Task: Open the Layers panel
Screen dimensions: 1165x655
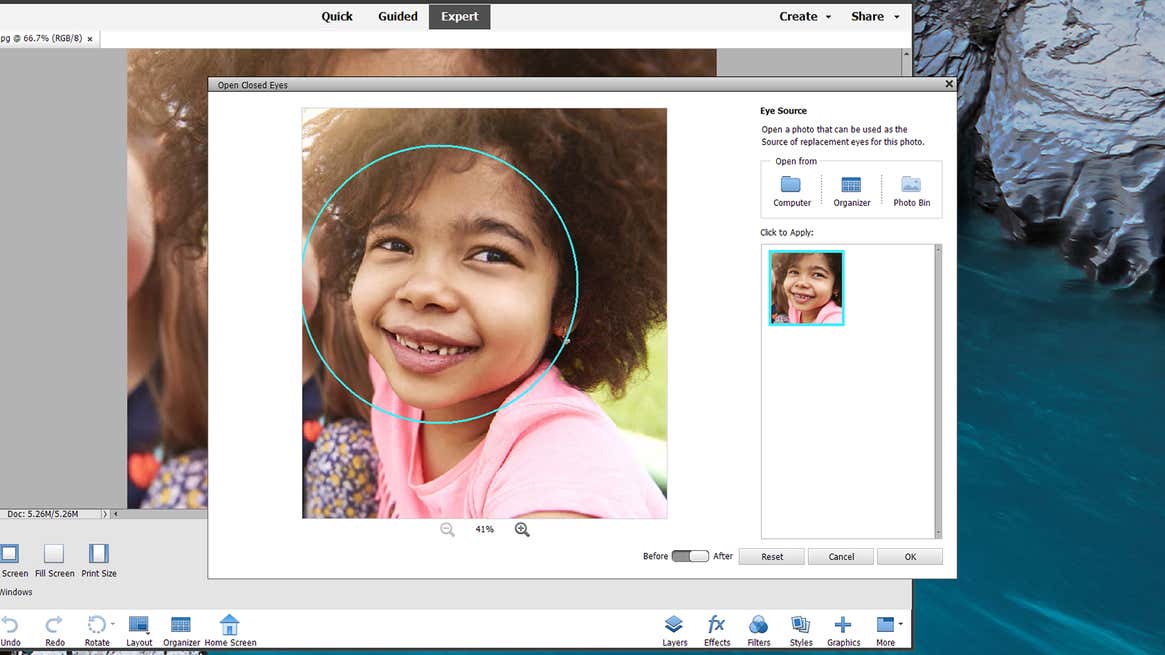Action: click(x=674, y=630)
